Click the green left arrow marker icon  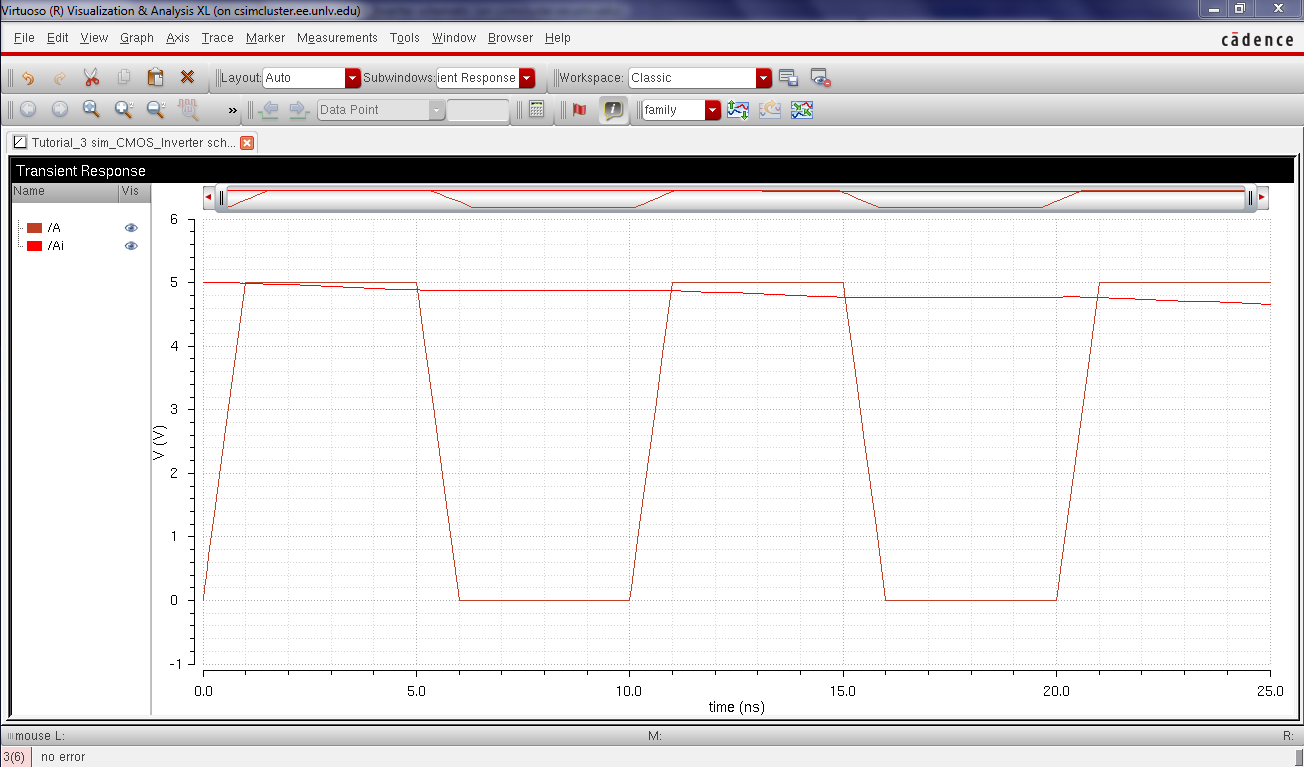[x=268, y=110]
